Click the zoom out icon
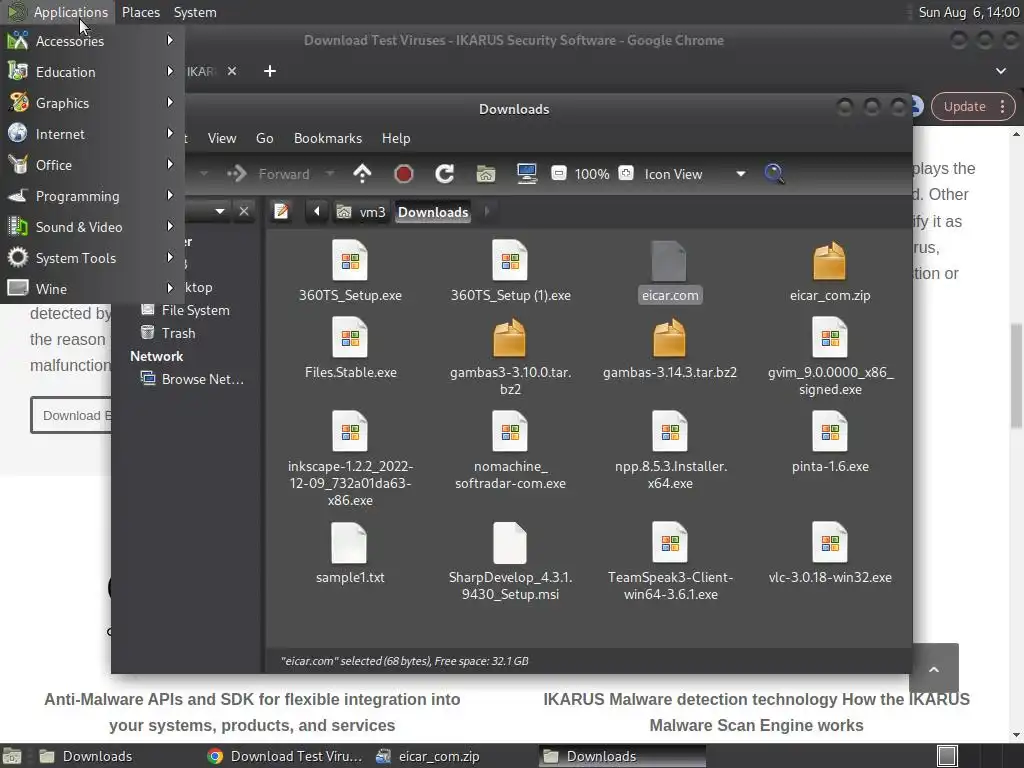1024x768 pixels. 558,174
